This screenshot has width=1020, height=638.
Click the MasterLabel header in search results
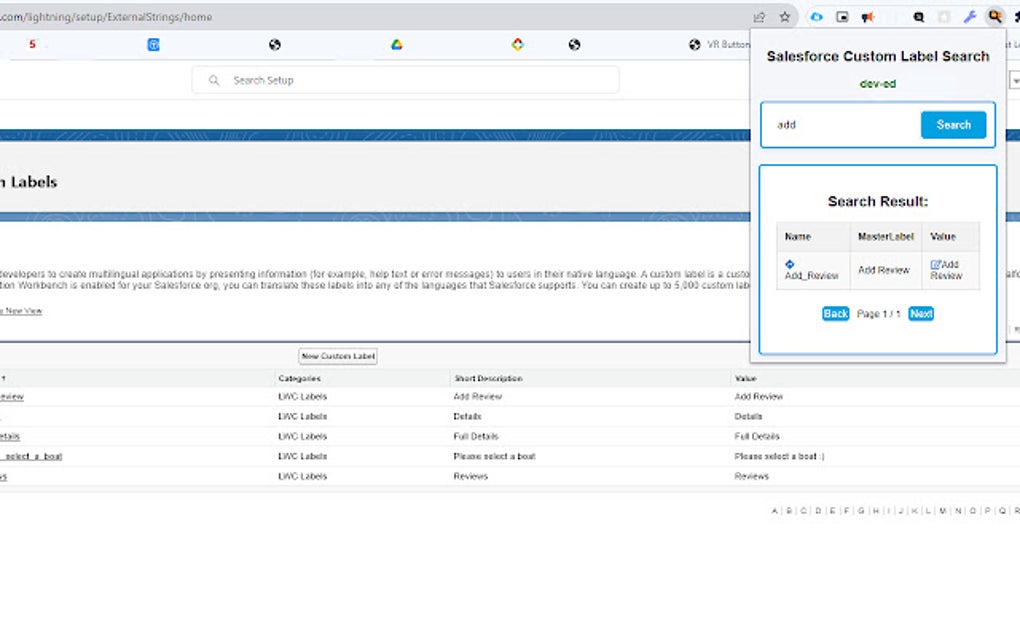pyautogui.click(x=885, y=237)
